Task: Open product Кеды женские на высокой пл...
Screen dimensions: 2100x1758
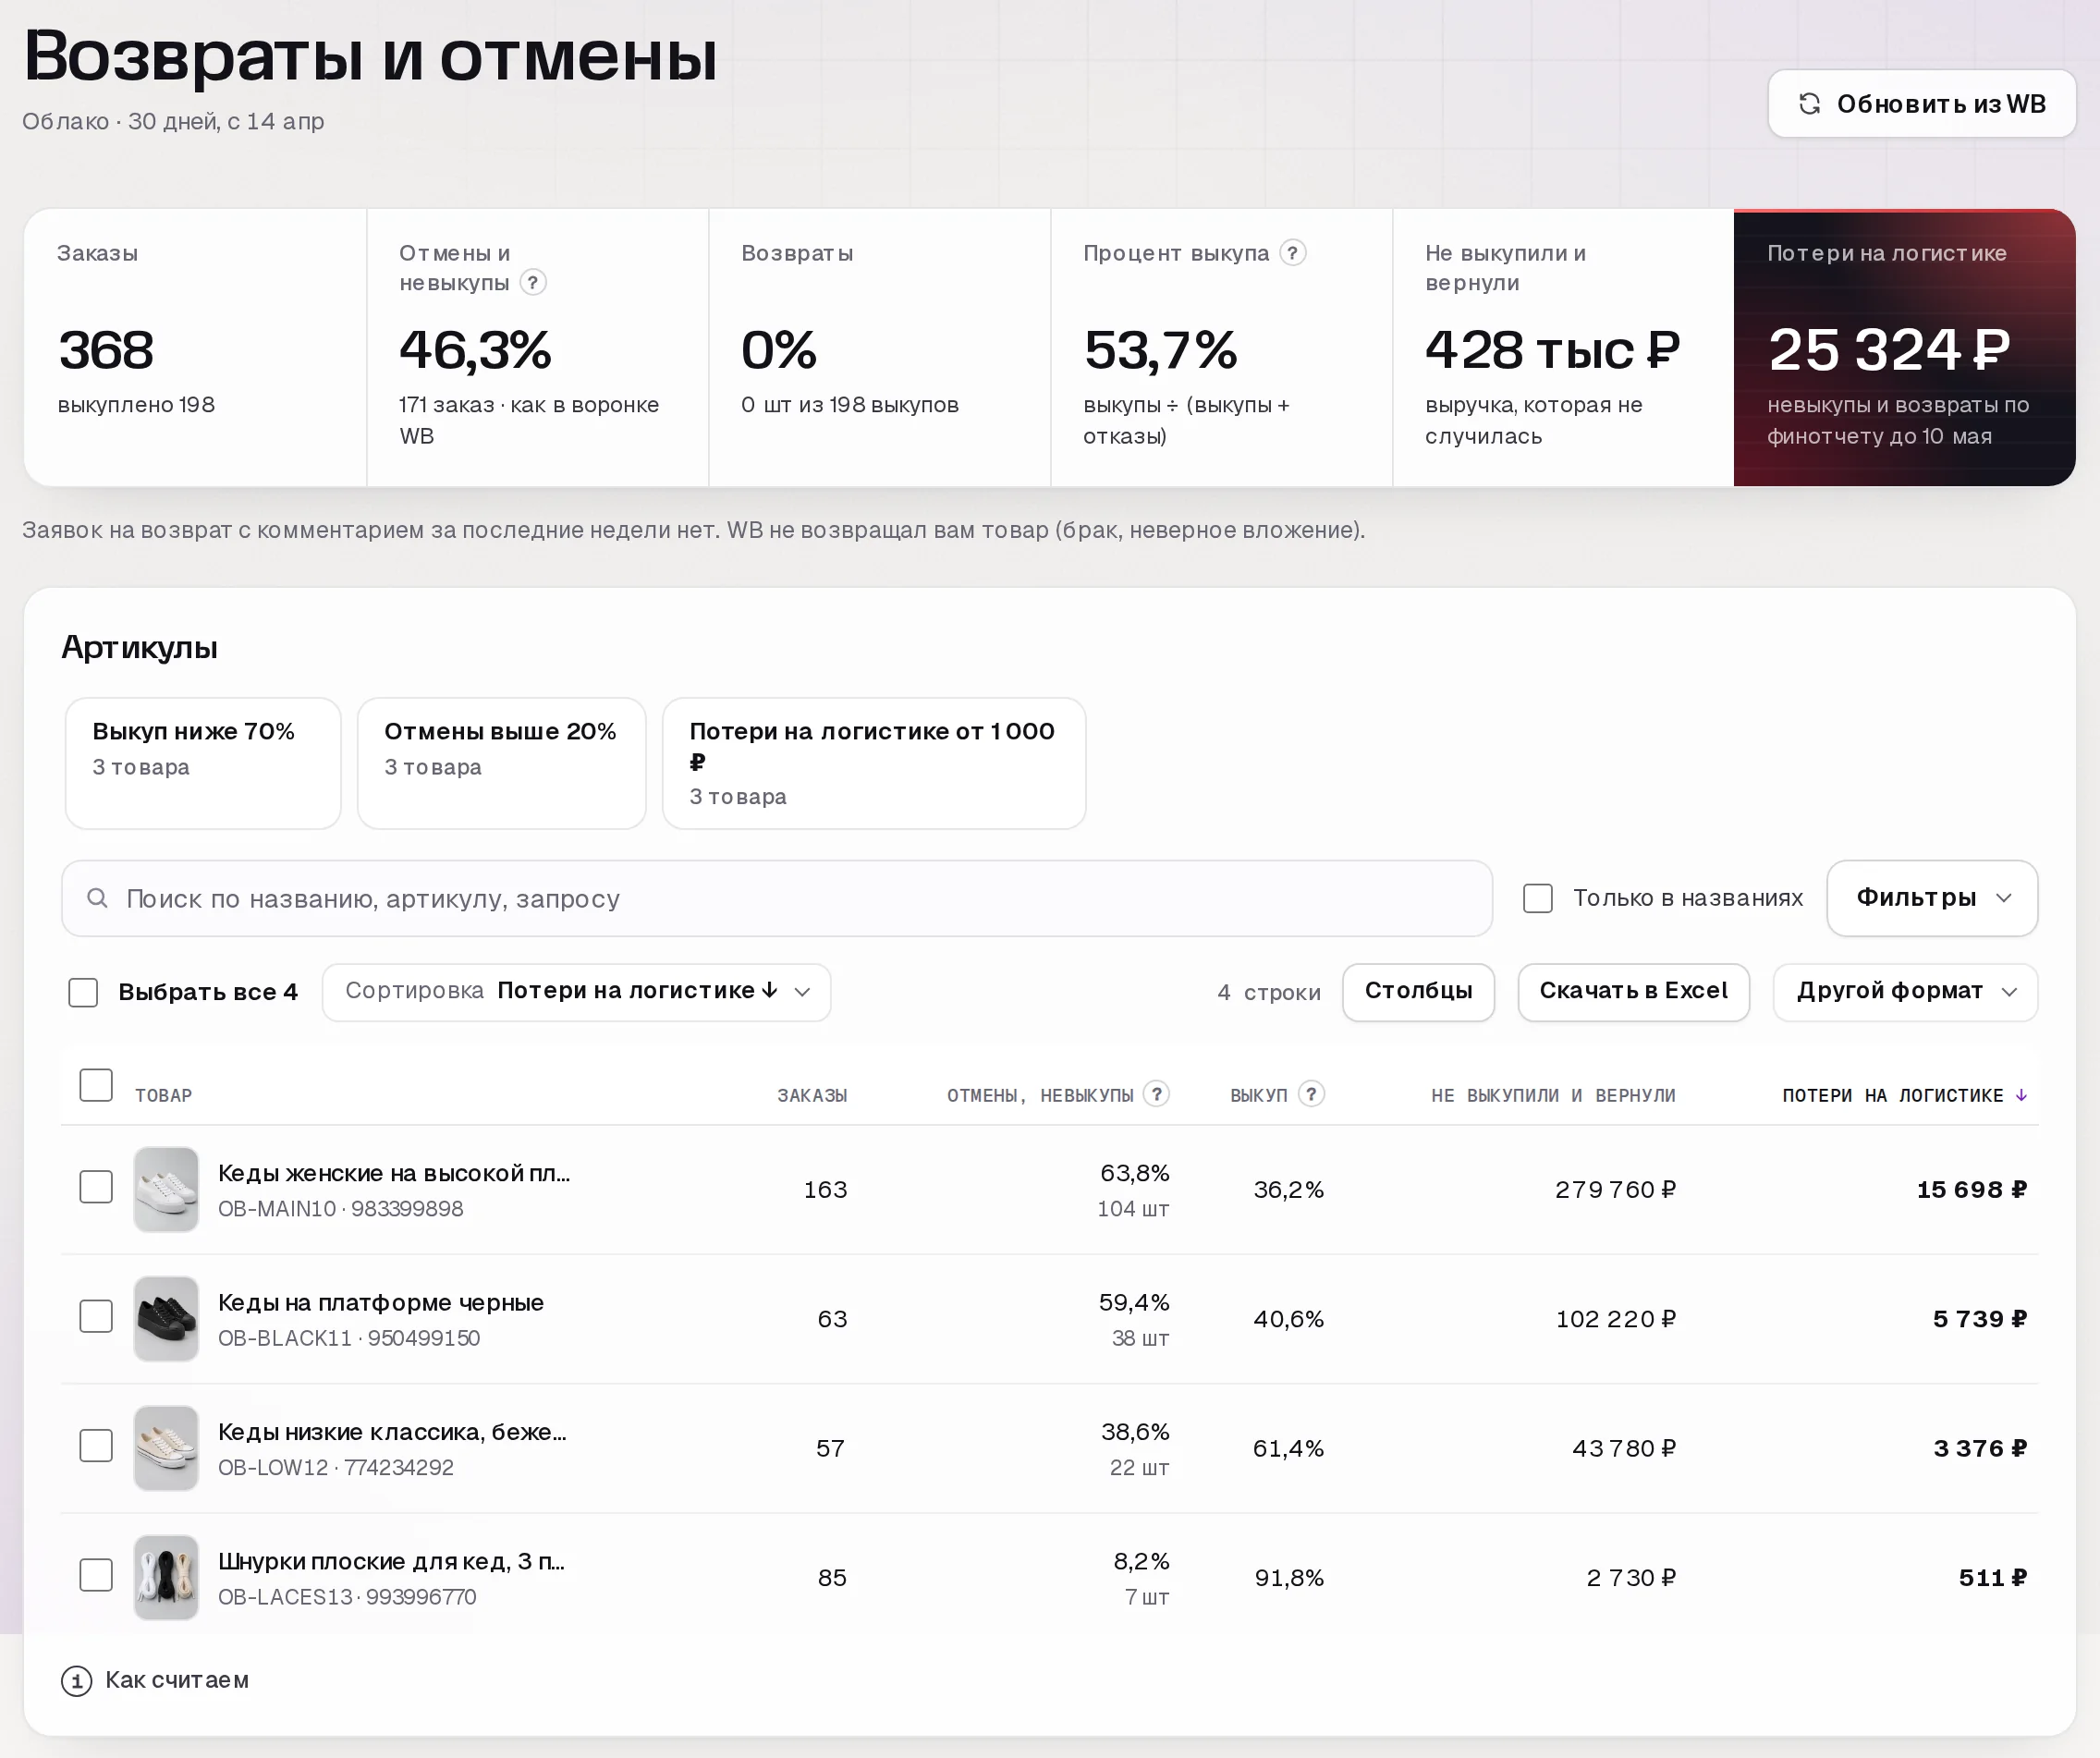Action: tap(394, 1173)
